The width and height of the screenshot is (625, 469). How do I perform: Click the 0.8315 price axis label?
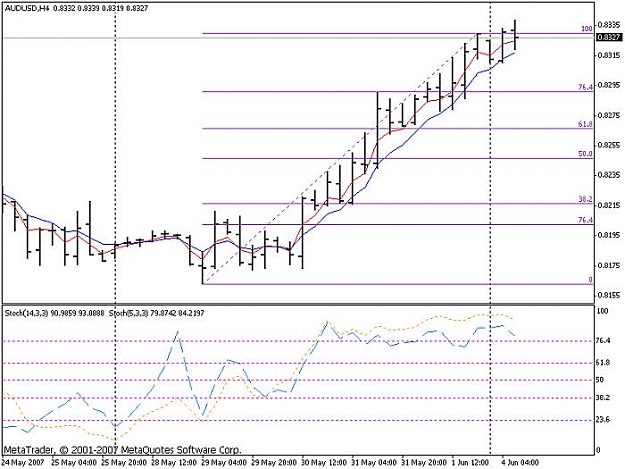(x=609, y=55)
